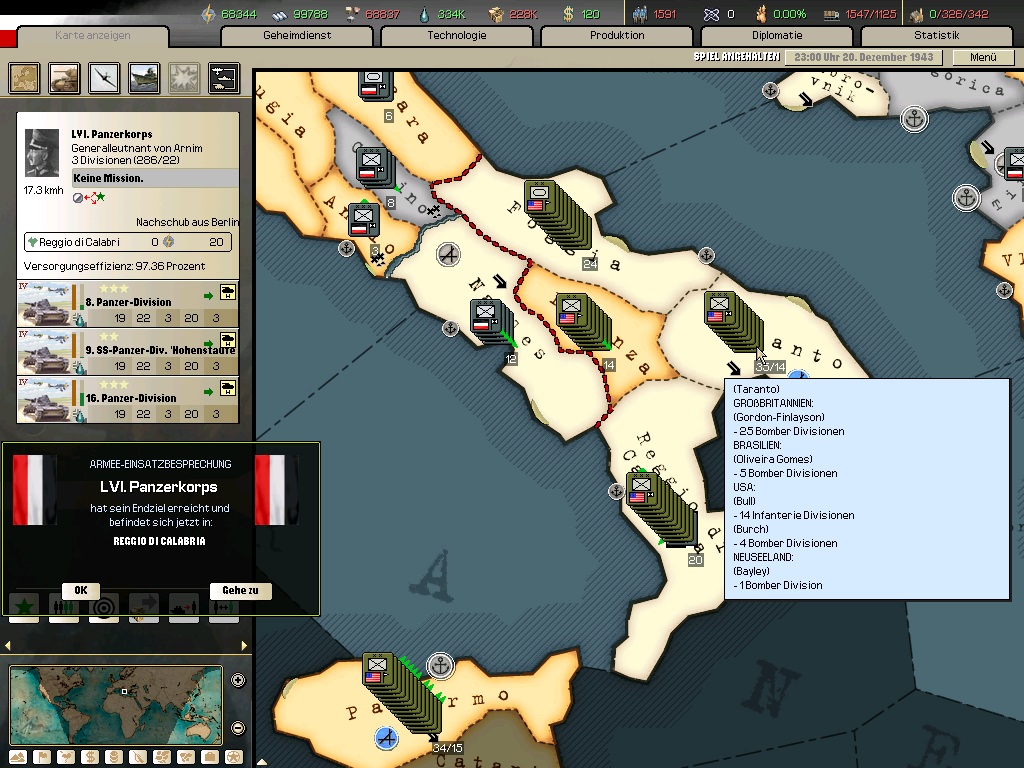Switch to the briefcase map mode
This screenshot has width=1024, height=768.
(x=210, y=758)
